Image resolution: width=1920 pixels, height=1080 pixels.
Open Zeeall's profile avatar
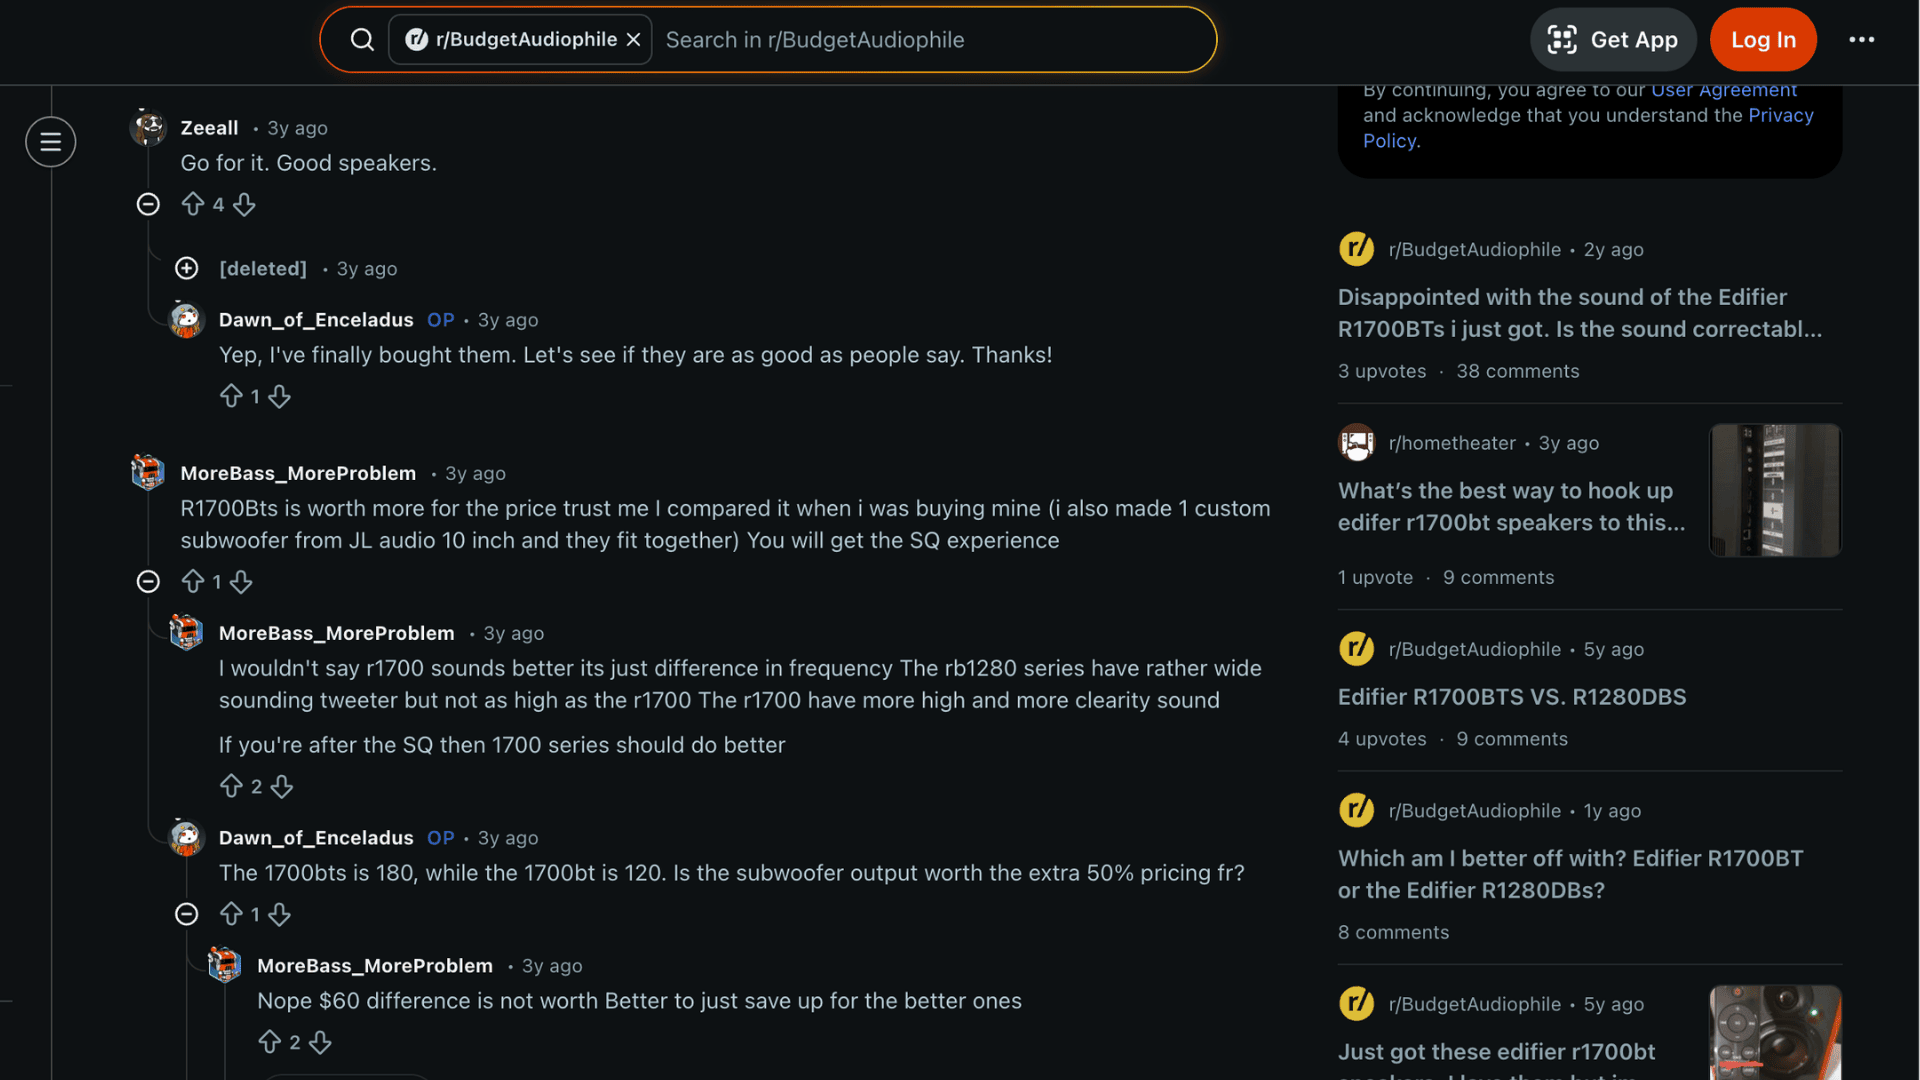coord(148,127)
